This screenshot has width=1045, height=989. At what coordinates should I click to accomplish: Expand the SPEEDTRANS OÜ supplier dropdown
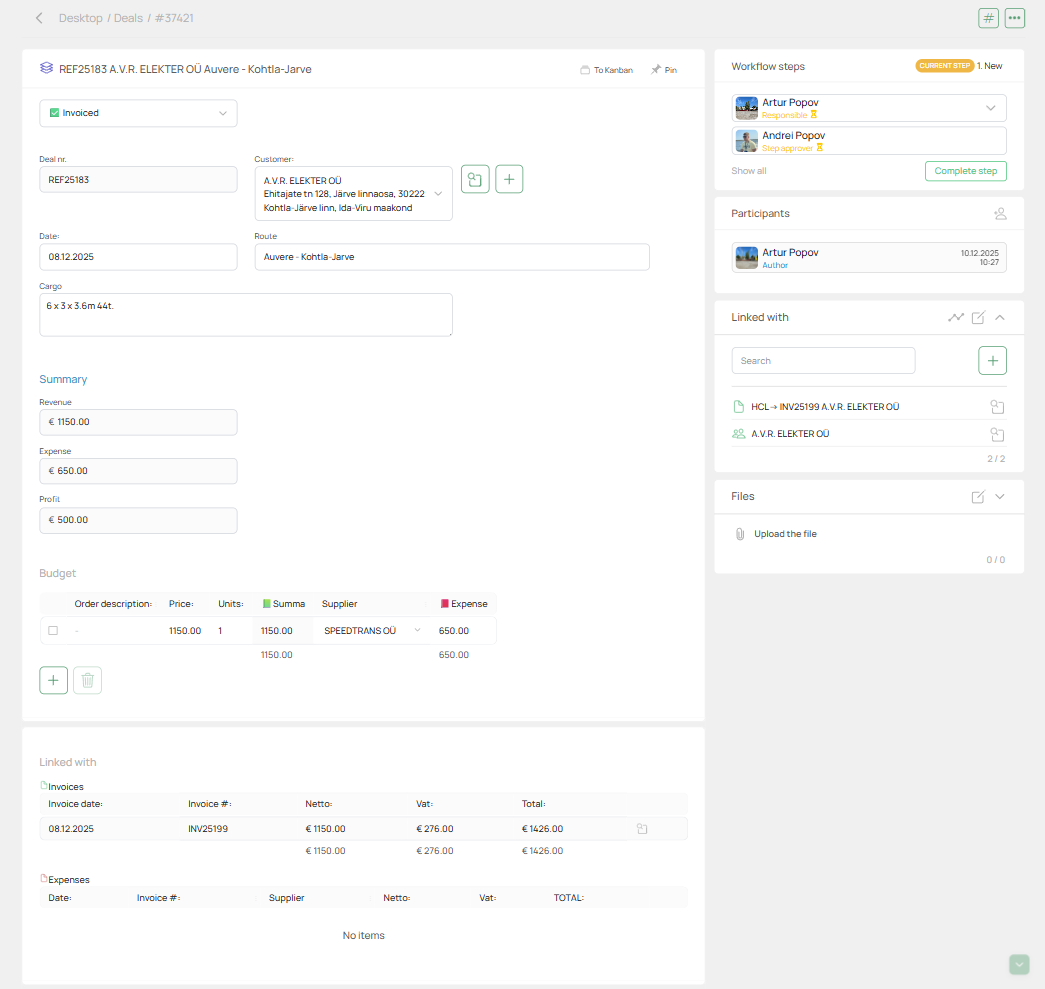[417, 631]
